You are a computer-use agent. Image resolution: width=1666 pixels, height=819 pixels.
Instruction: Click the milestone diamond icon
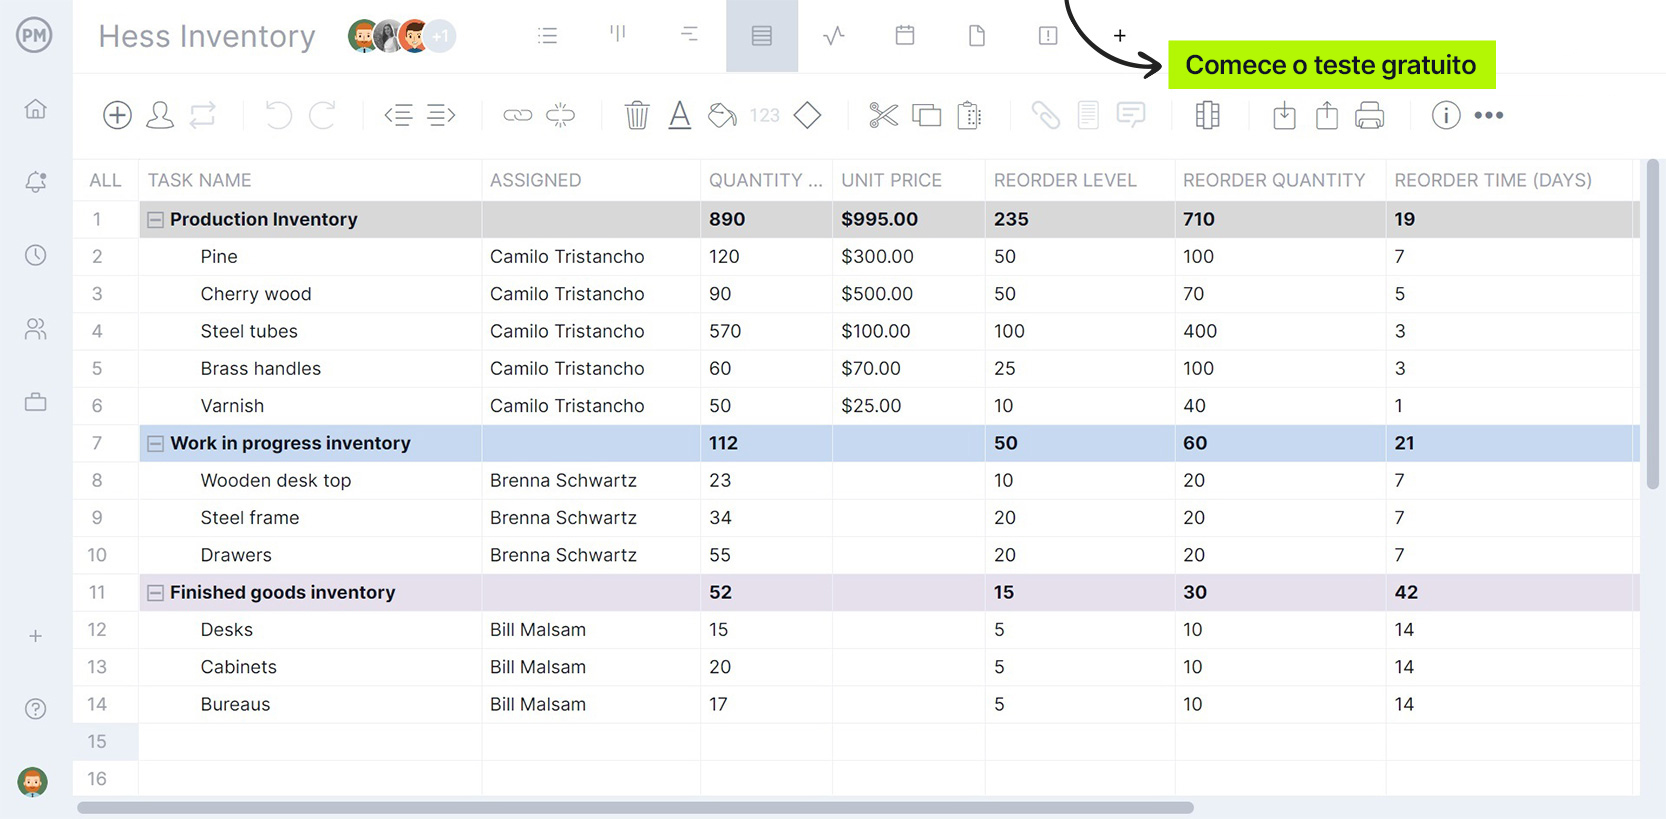point(807,115)
